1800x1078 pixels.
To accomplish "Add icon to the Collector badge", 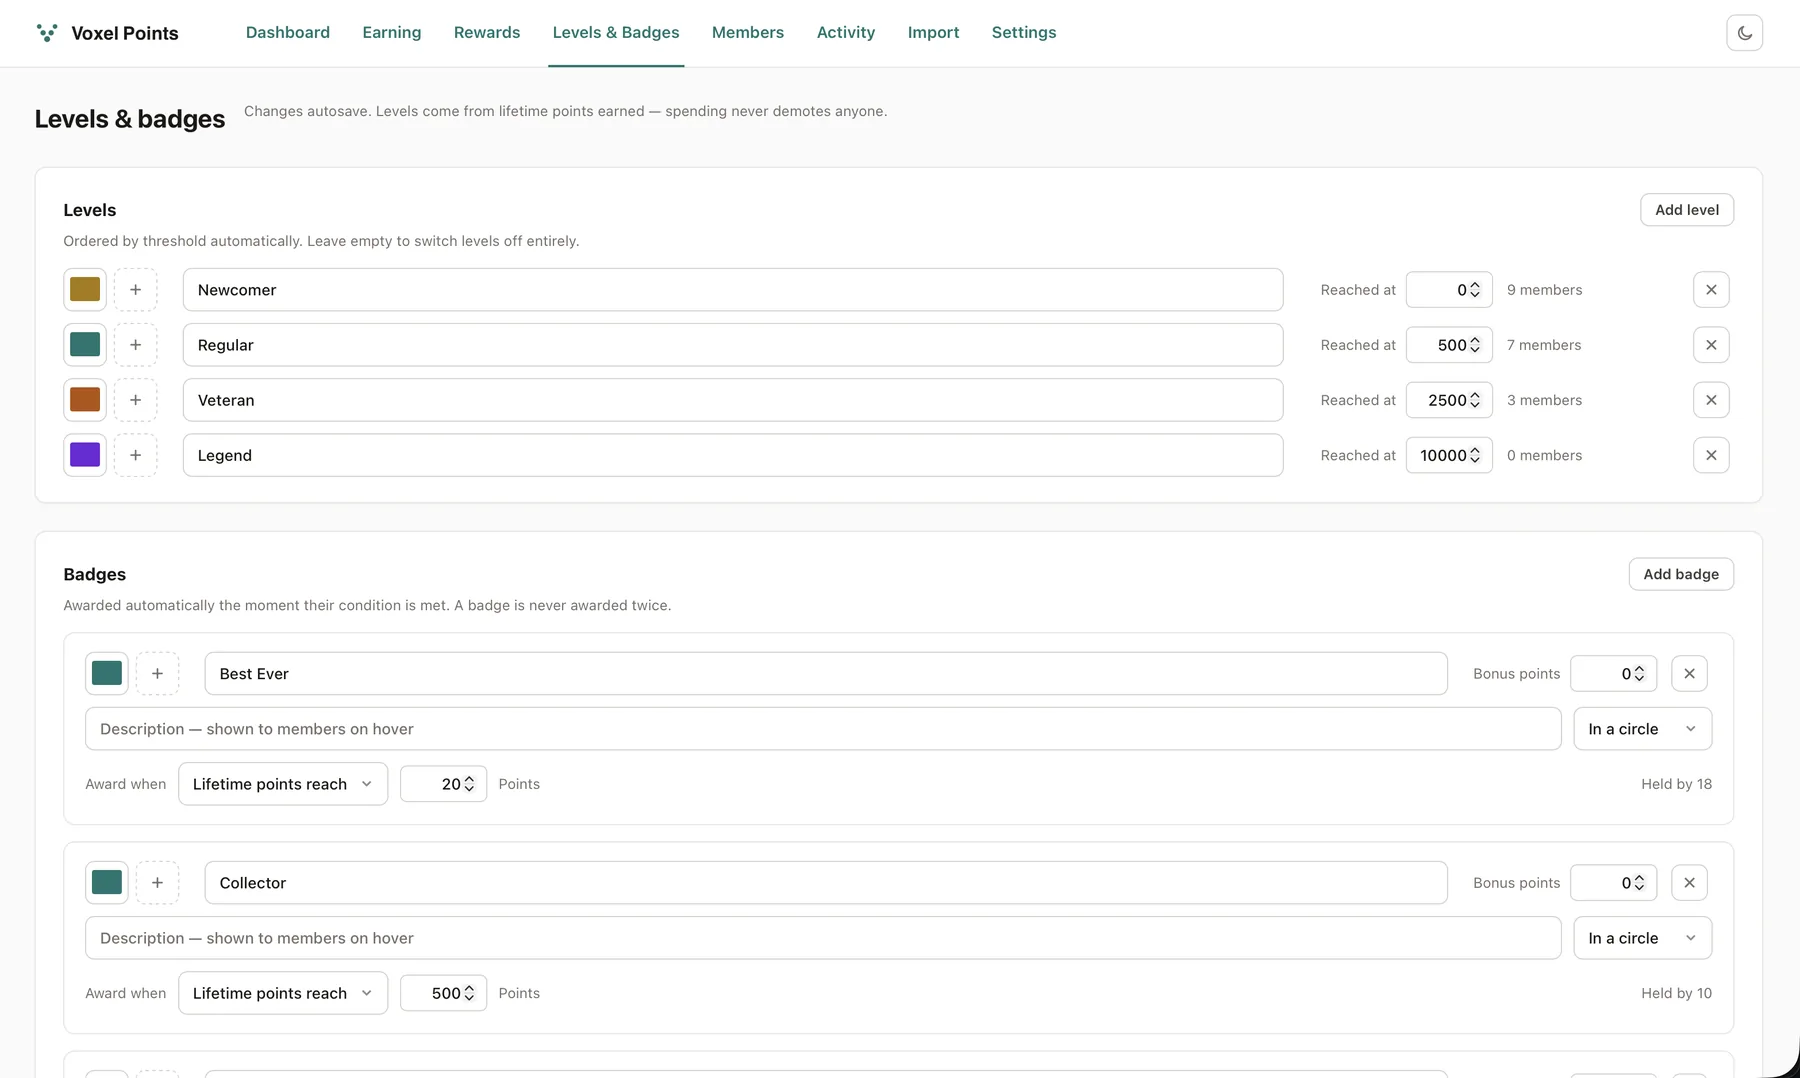I will point(157,883).
